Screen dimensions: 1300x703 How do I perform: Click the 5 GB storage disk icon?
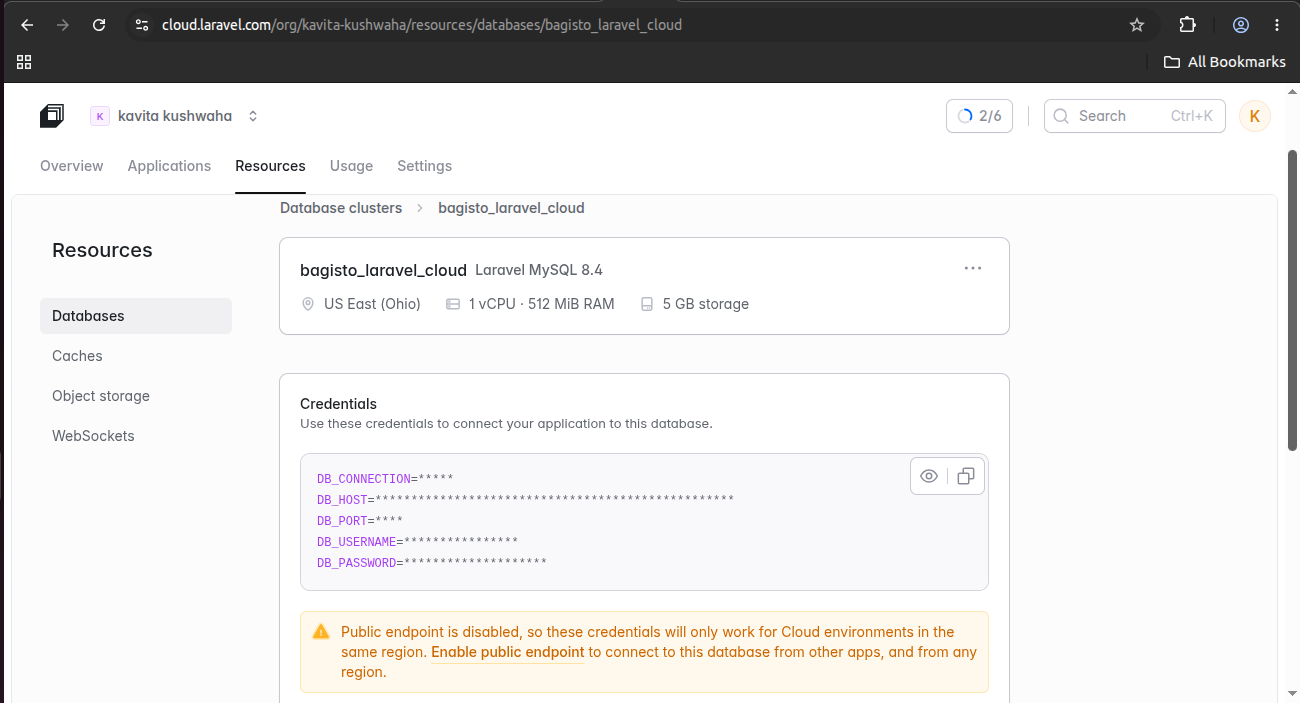647,304
